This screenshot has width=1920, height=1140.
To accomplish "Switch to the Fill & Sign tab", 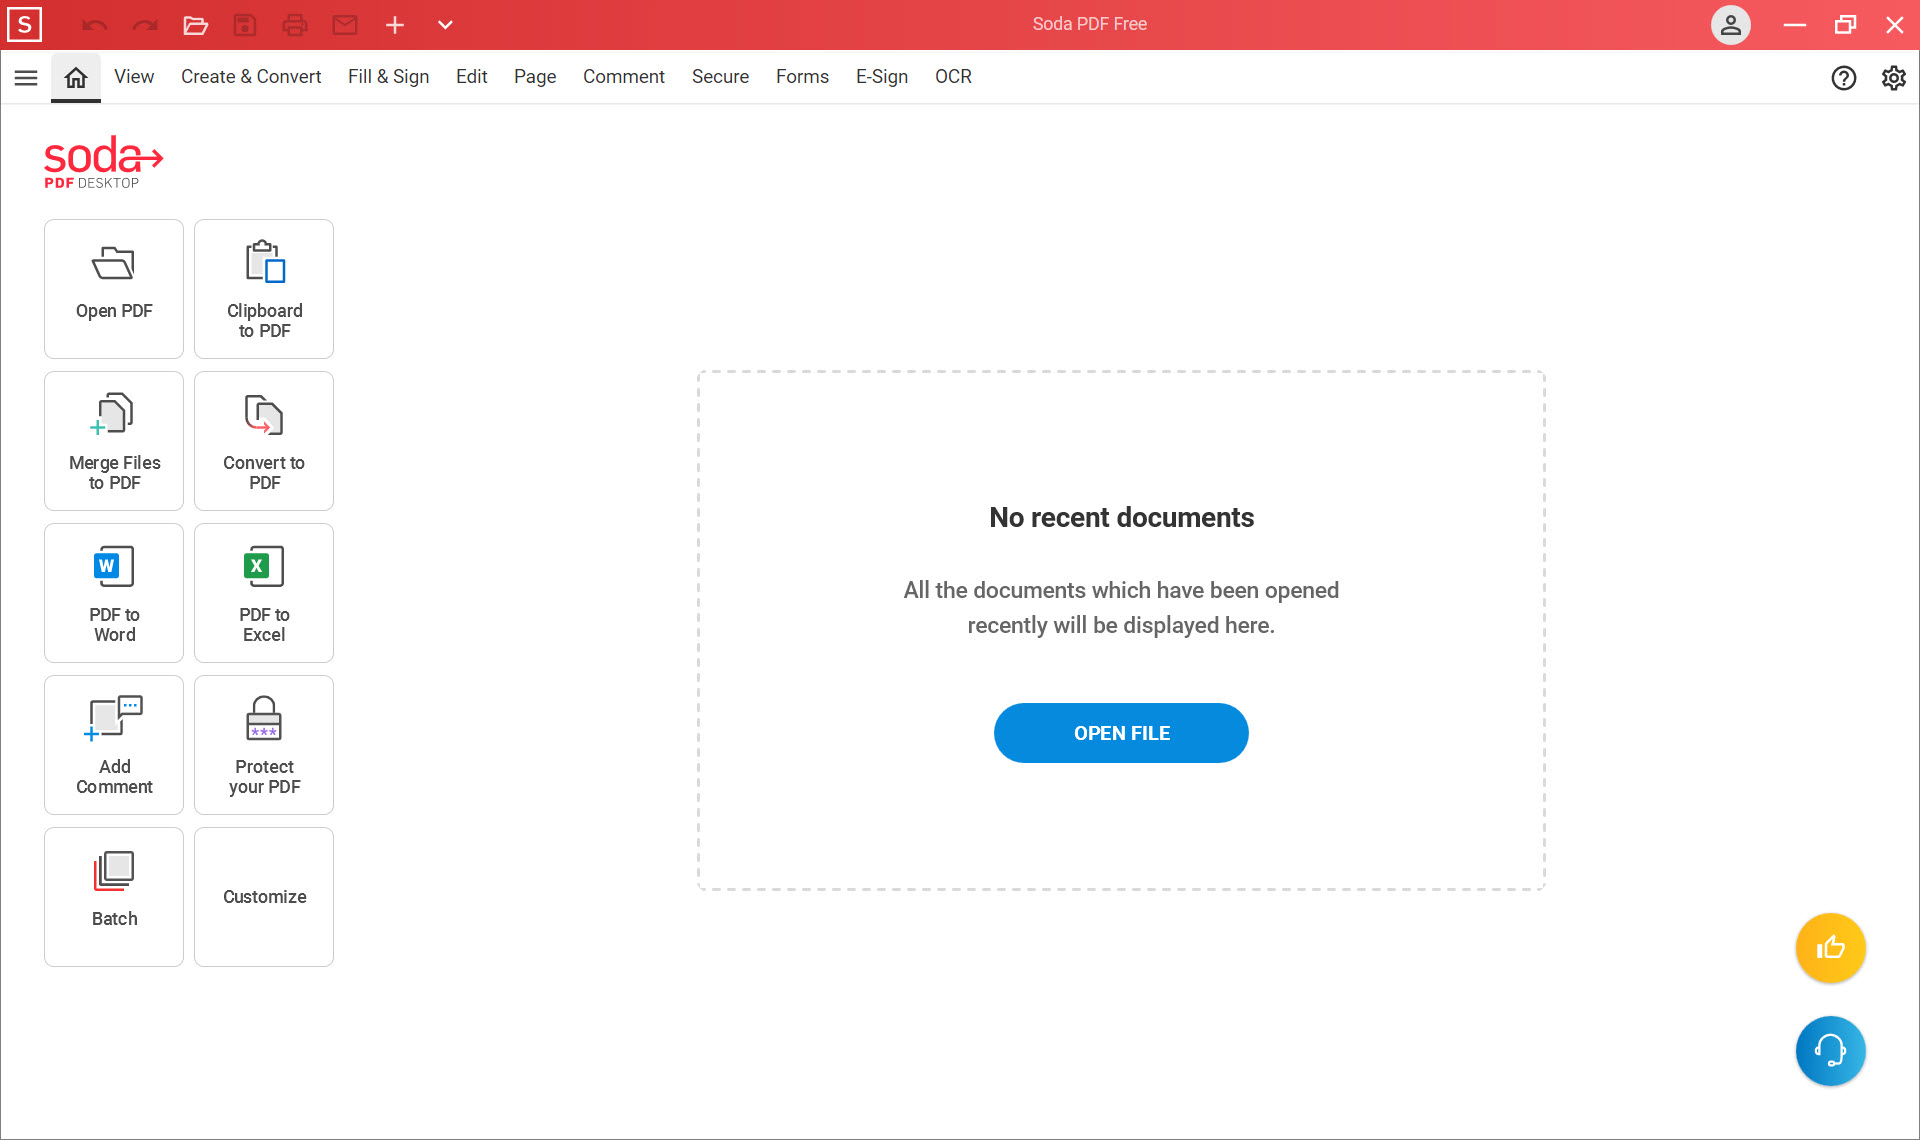I will click(x=388, y=77).
